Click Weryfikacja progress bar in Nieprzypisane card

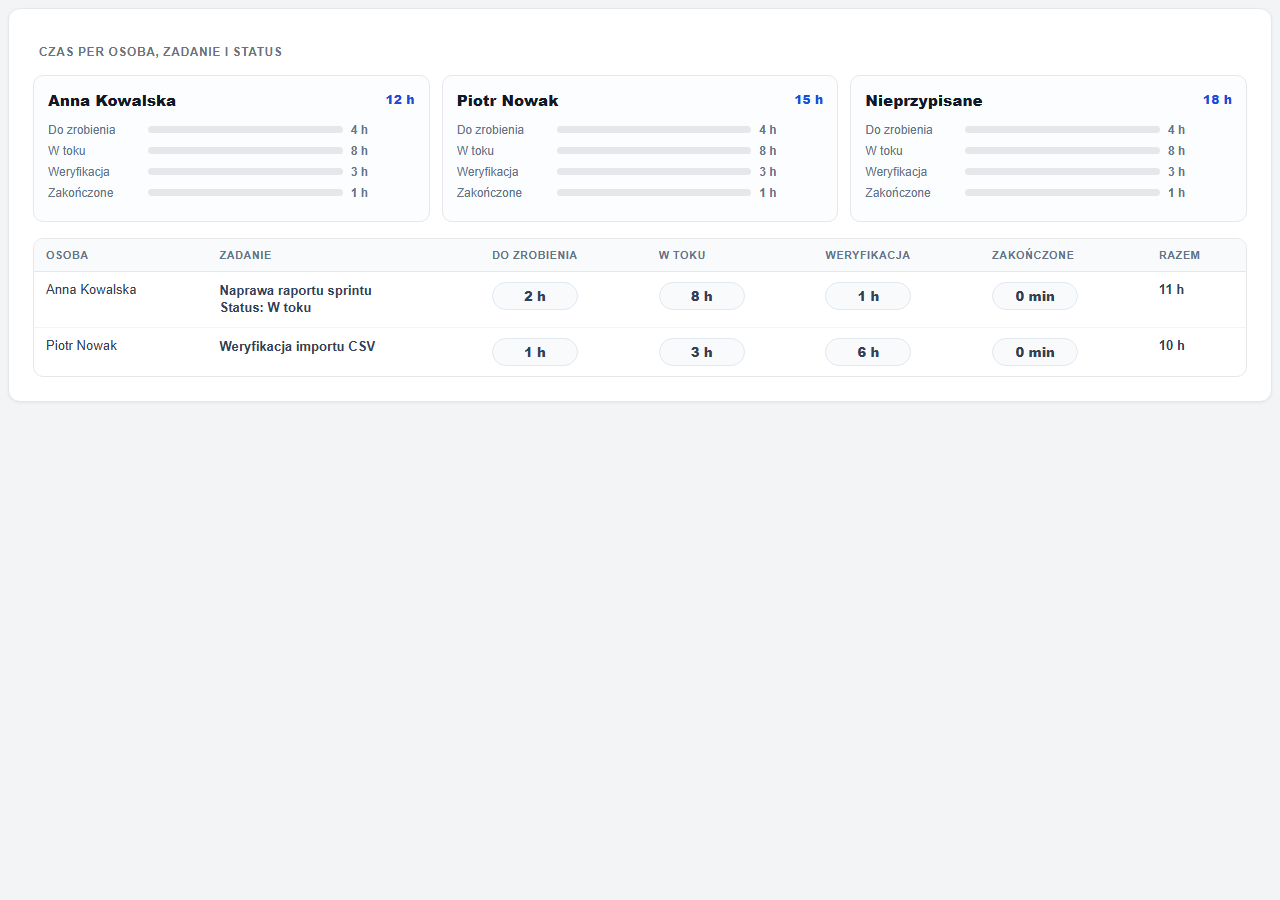pos(1062,172)
